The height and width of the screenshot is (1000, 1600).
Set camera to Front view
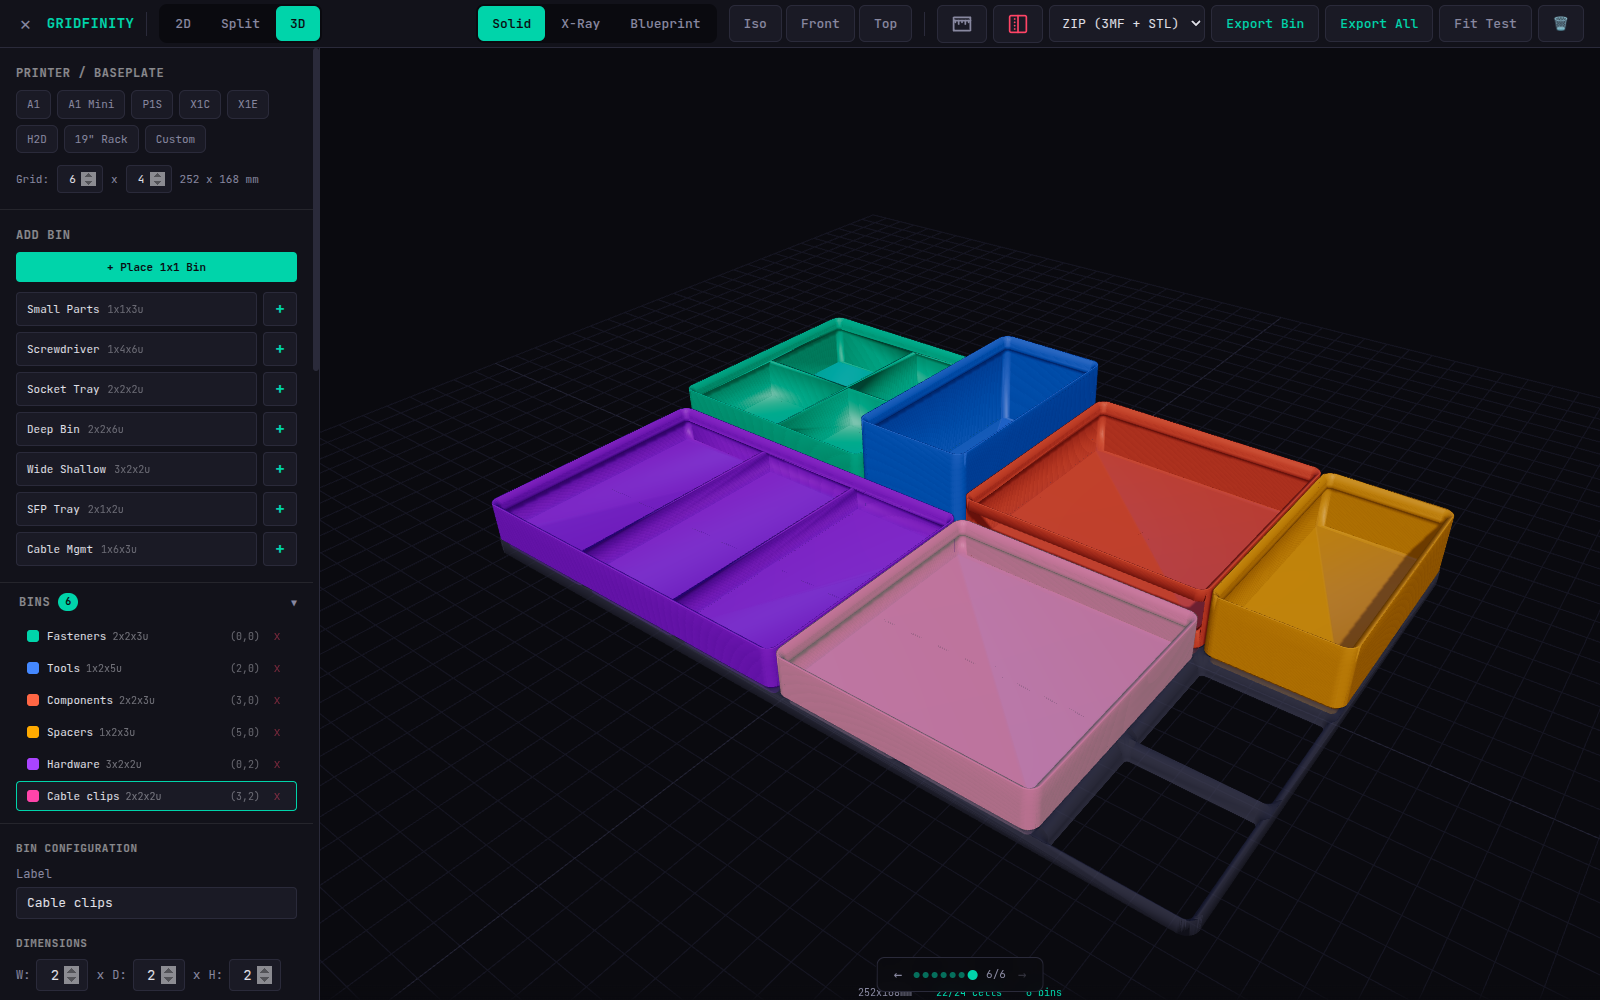[x=820, y=24]
